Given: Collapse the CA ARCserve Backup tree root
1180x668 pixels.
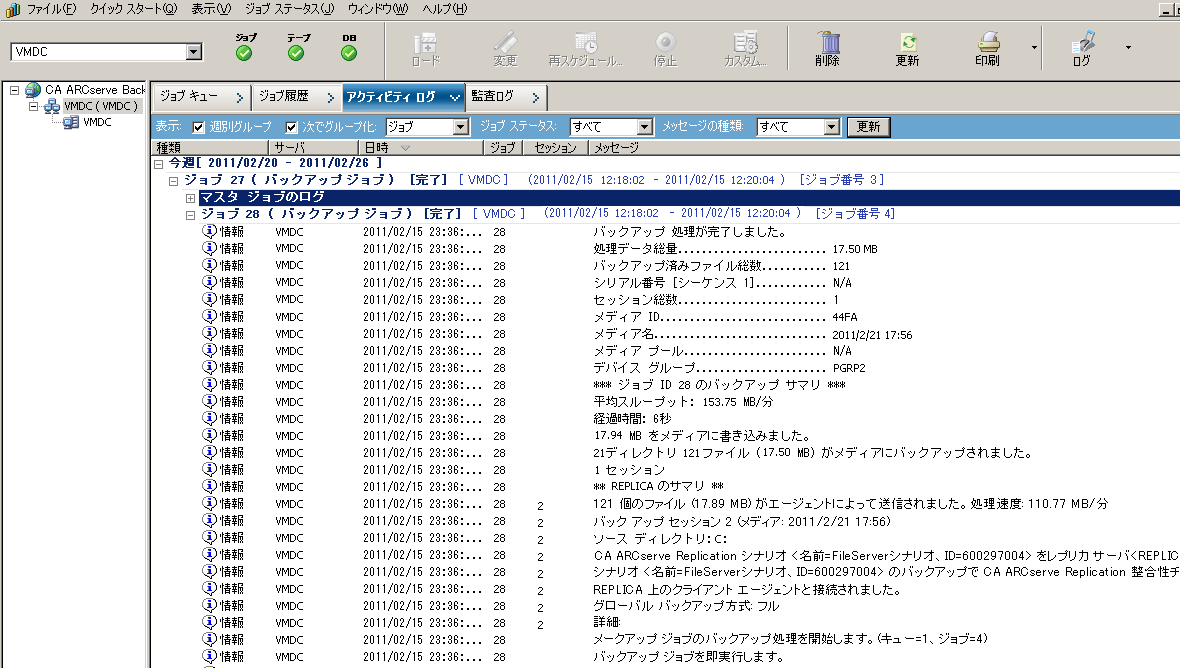Looking at the screenshot, I should tap(14, 90).
